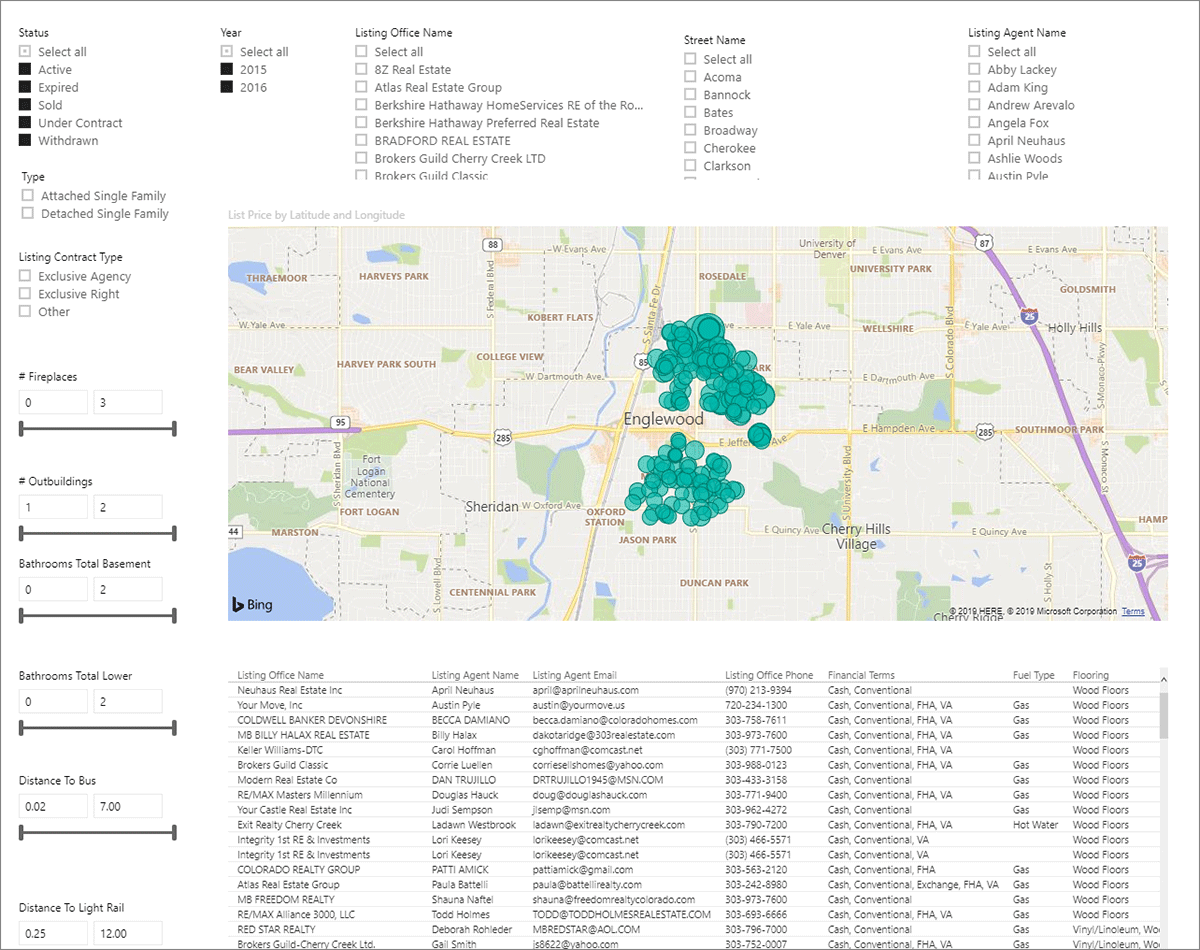The height and width of the screenshot is (950, 1200).
Task: Click the table scrollbar up arrow
Action: tap(1163, 680)
